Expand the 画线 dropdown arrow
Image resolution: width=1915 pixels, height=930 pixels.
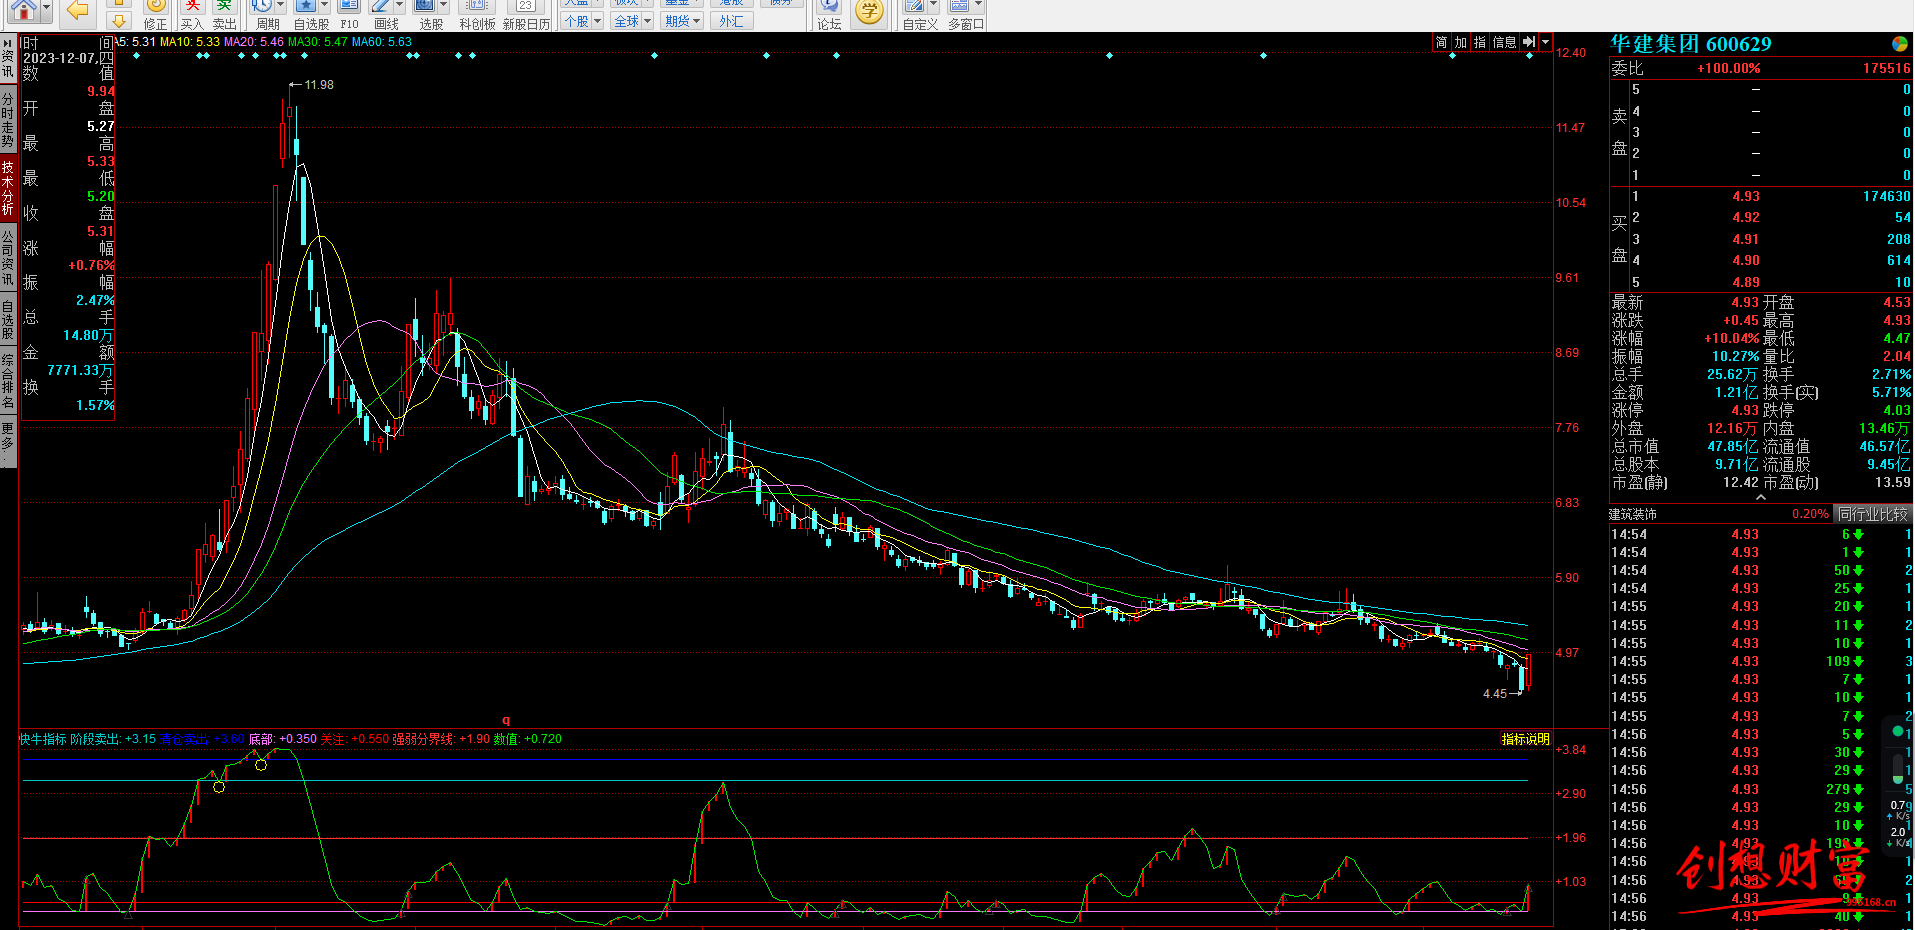[400, 6]
